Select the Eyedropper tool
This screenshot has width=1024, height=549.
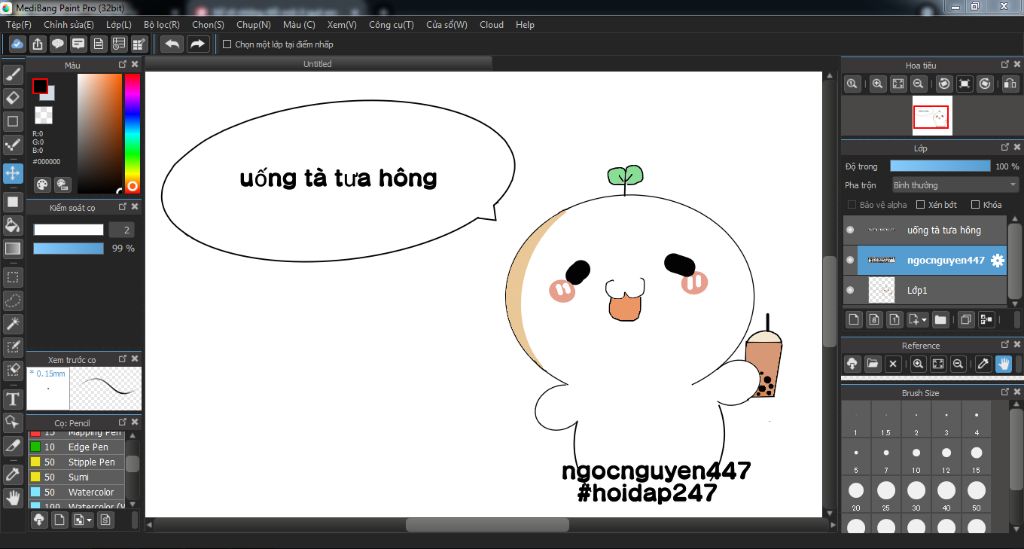point(12,474)
